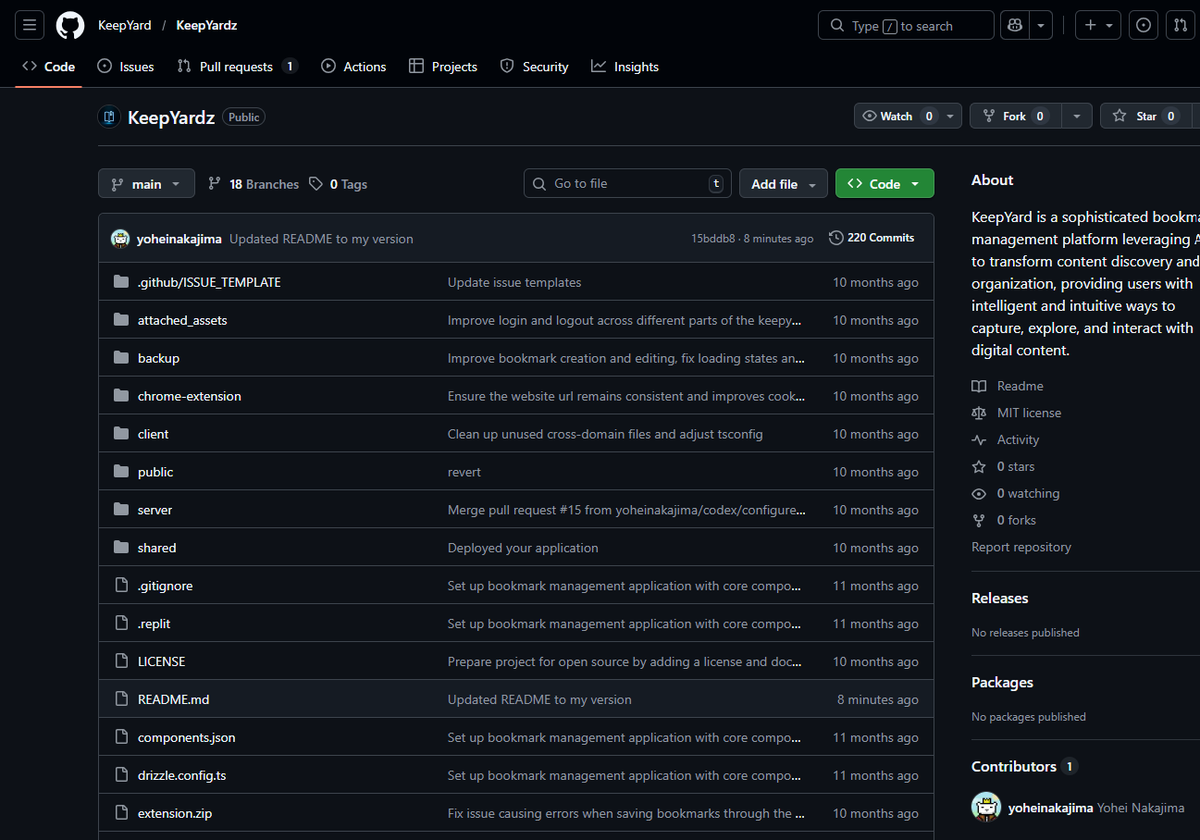This screenshot has width=1200, height=840.
Task: Click 'Deployed your application' commit message
Action: coord(523,548)
